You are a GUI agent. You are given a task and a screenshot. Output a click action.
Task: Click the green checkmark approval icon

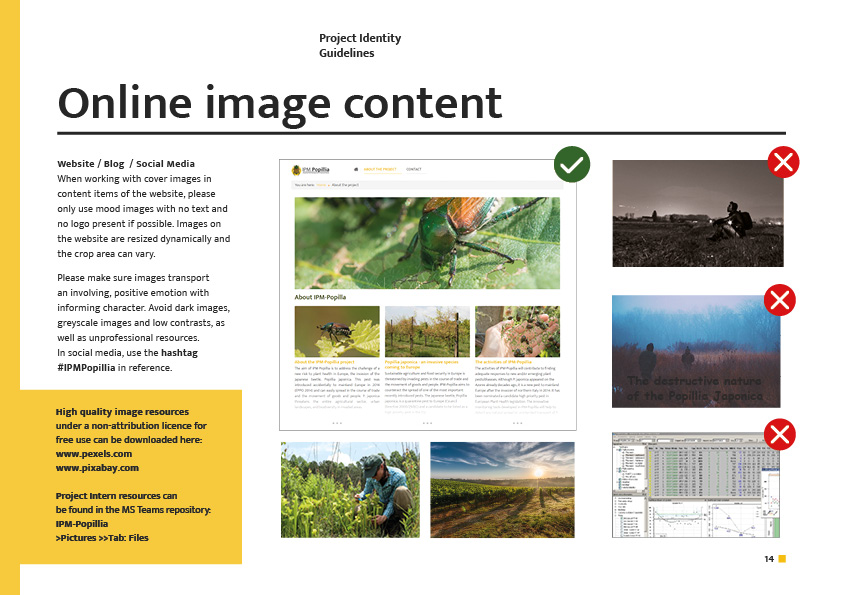(572, 164)
